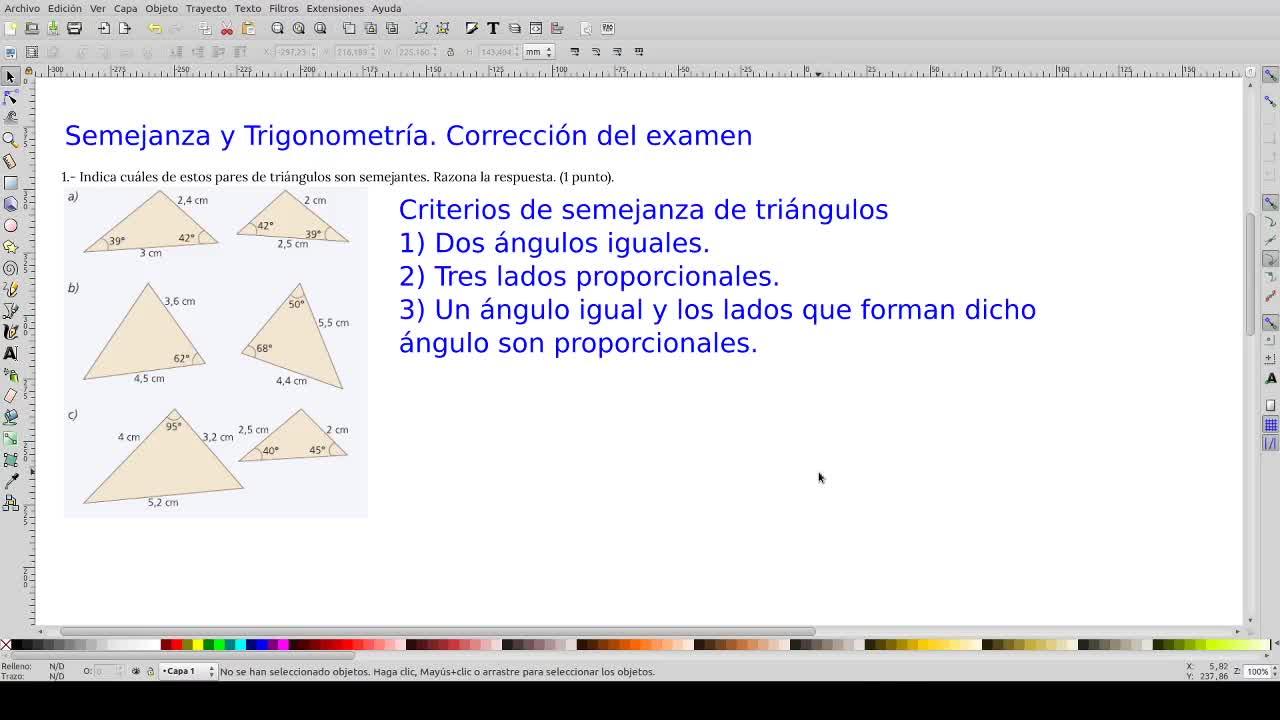This screenshot has height=720, width=1280.
Task: Open the mm units dropdown
Action: (538, 52)
